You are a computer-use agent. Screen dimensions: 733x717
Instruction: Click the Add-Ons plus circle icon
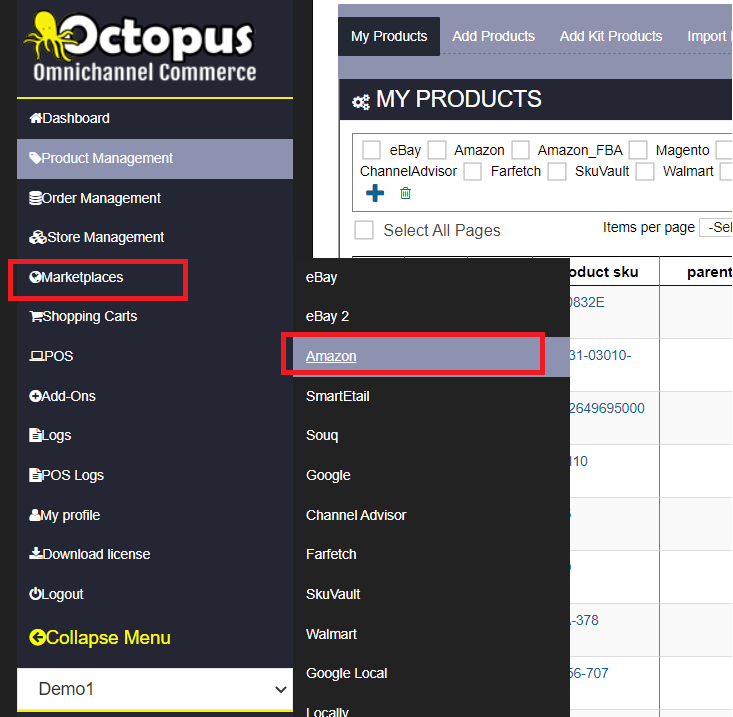click(x=35, y=396)
